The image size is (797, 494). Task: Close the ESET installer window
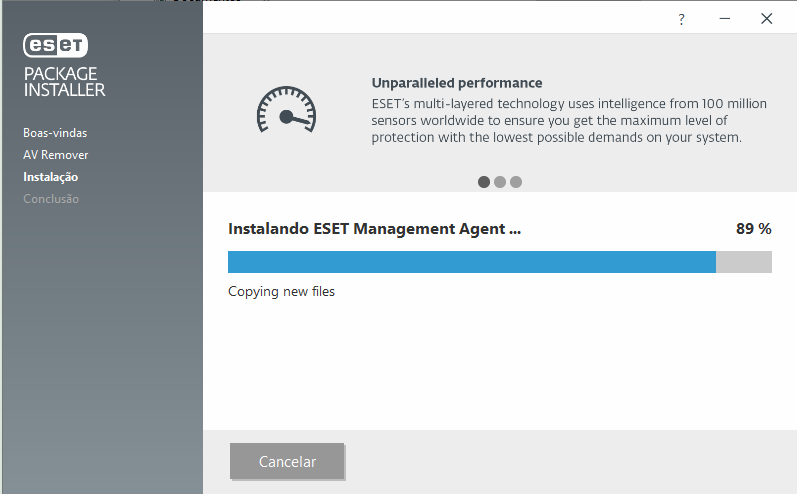pyautogui.click(x=766, y=19)
